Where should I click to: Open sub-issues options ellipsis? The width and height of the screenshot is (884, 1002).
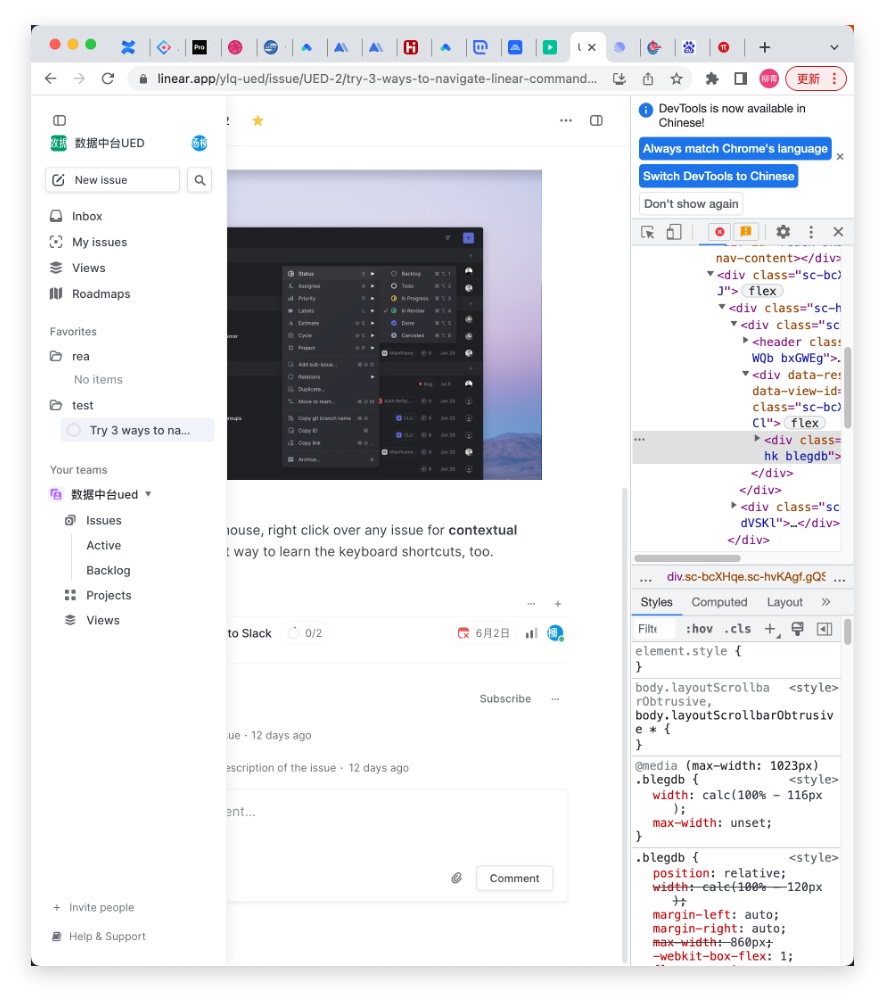click(531, 603)
